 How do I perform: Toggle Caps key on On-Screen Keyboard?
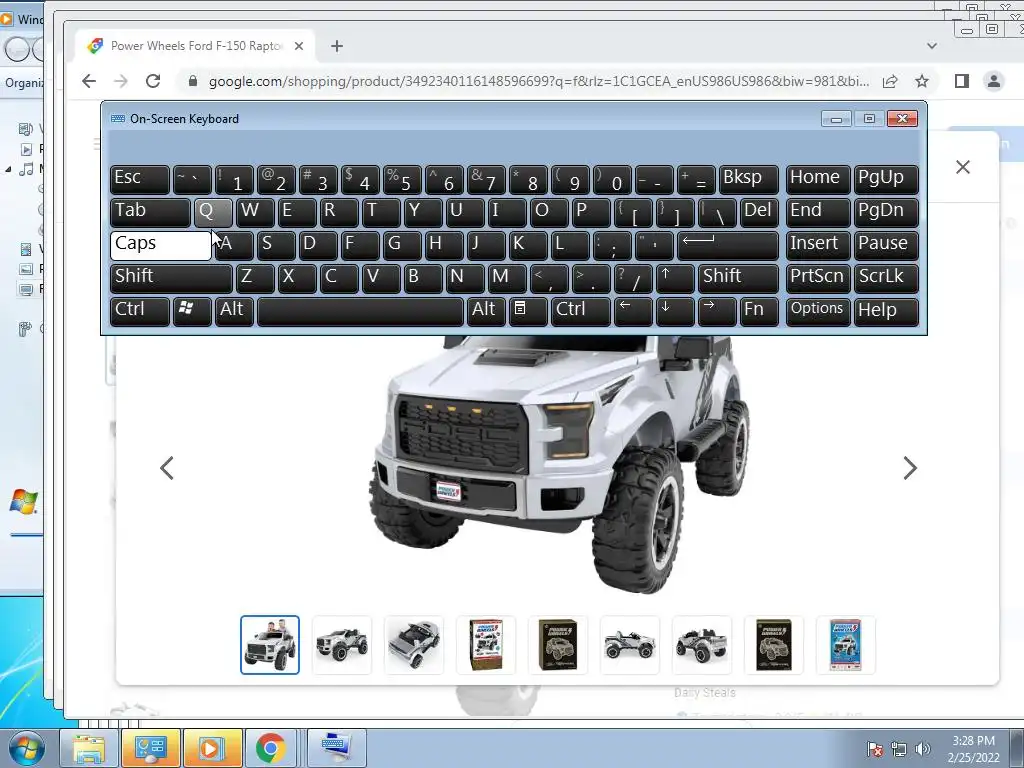pos(161,246)
